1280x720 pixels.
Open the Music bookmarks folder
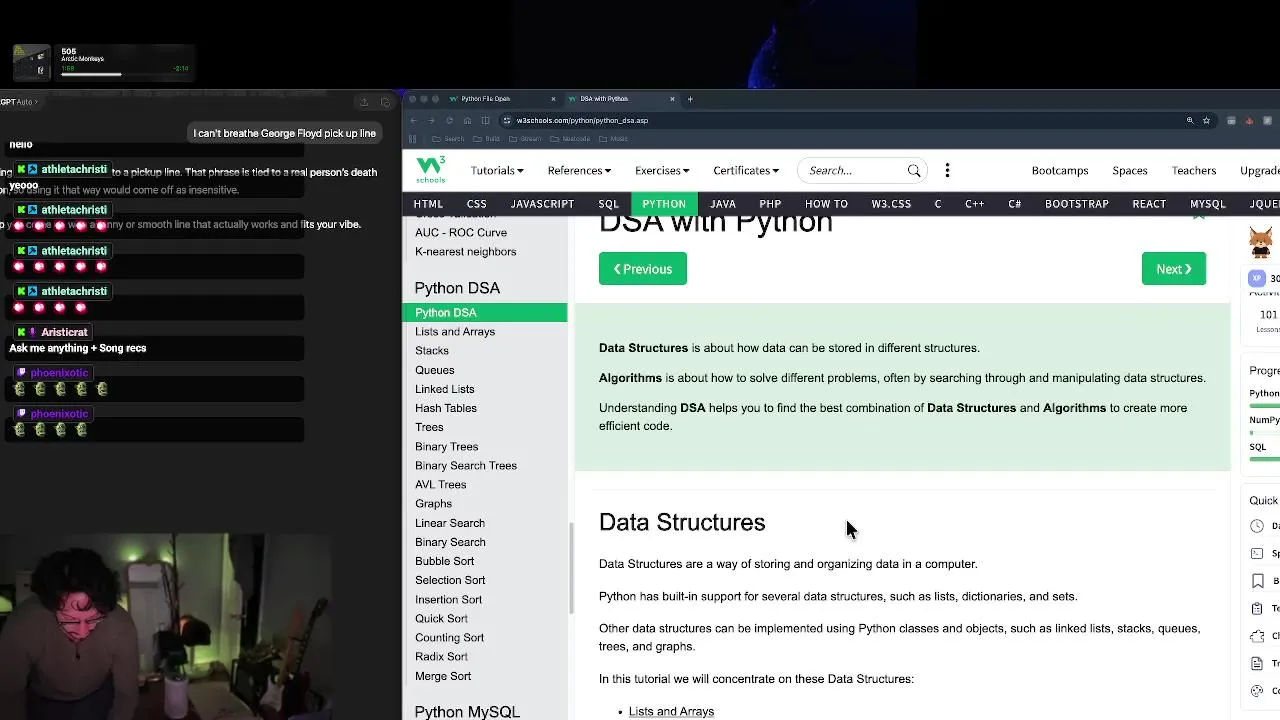coord(615,139)
